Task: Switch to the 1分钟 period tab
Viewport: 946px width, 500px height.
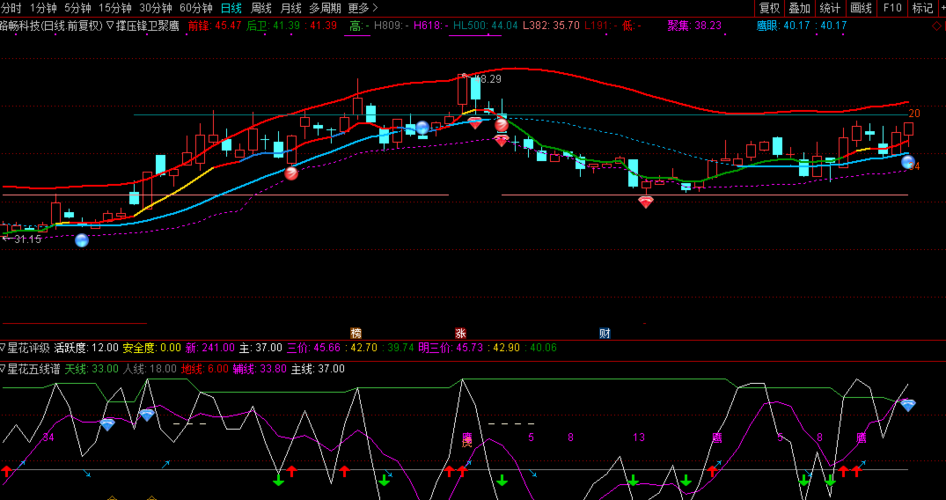Action: (45, 8)
